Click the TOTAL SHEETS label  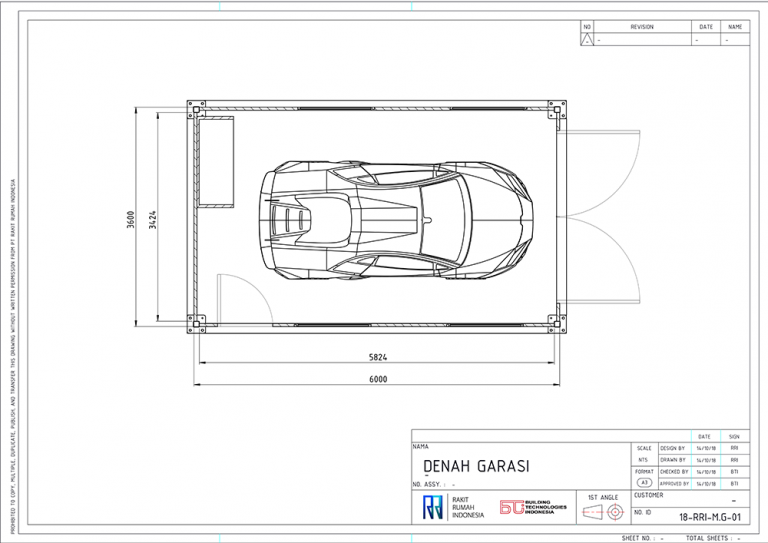tap(706, 538)
